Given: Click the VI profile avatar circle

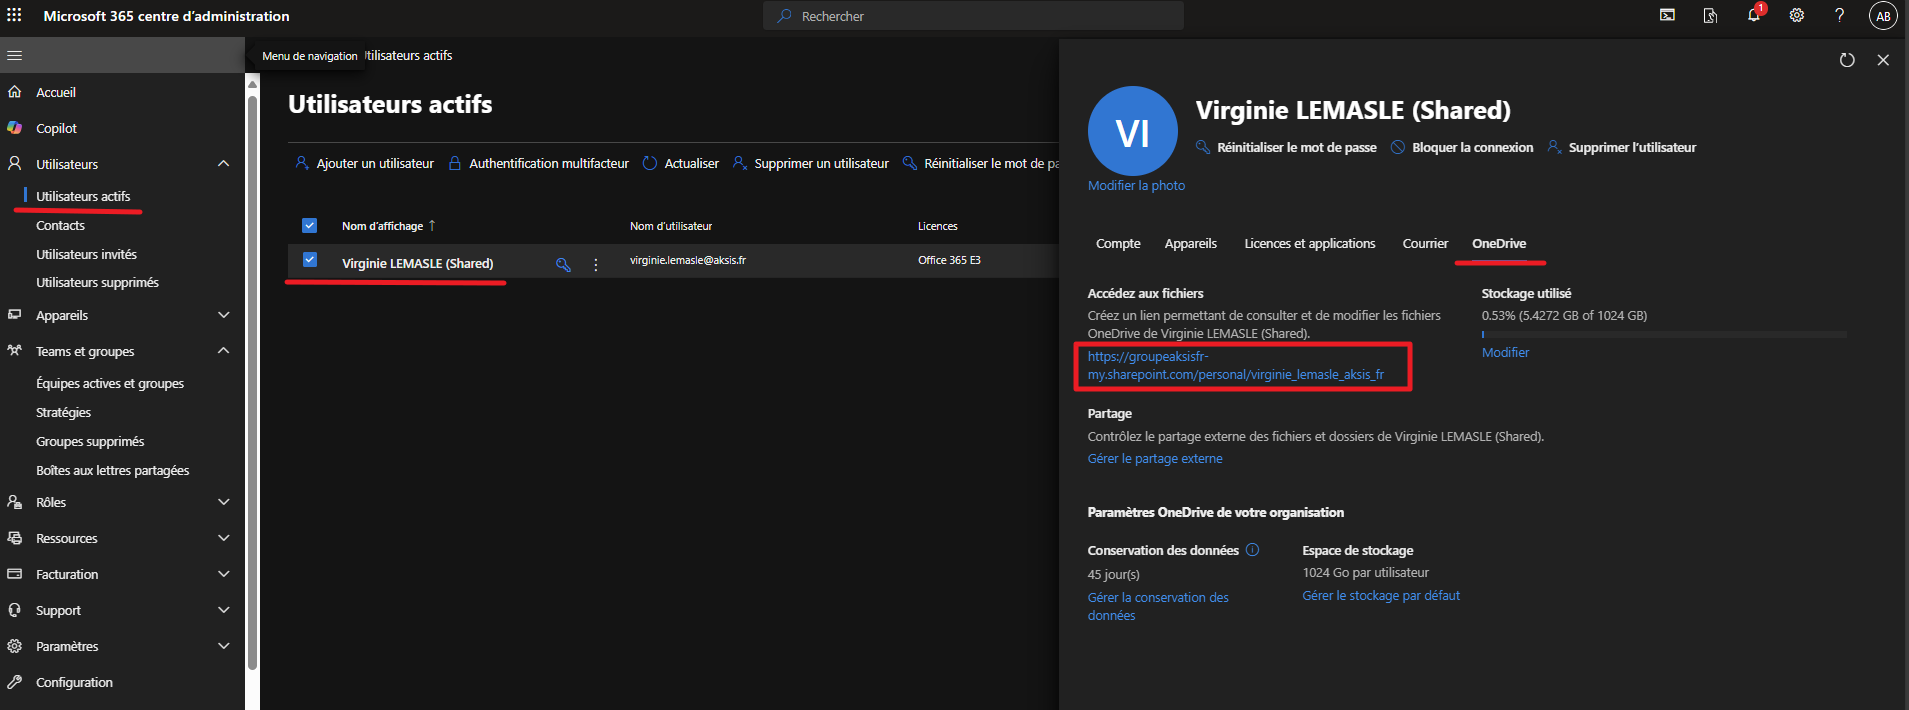Looking at the screenshot, I should (1132, 131).
